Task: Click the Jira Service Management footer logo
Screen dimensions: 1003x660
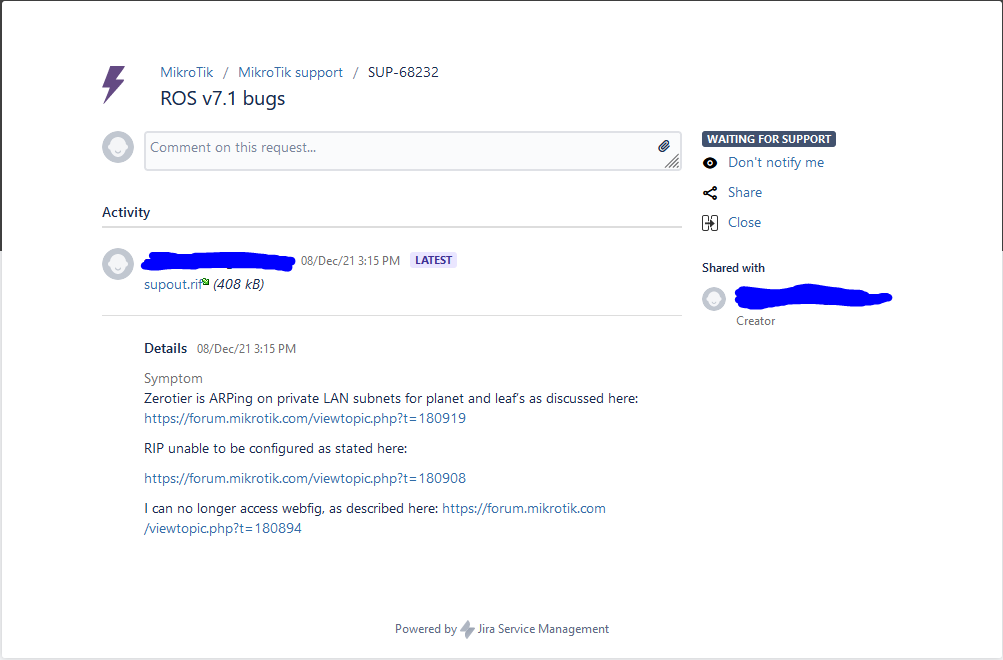Action: 468,629
